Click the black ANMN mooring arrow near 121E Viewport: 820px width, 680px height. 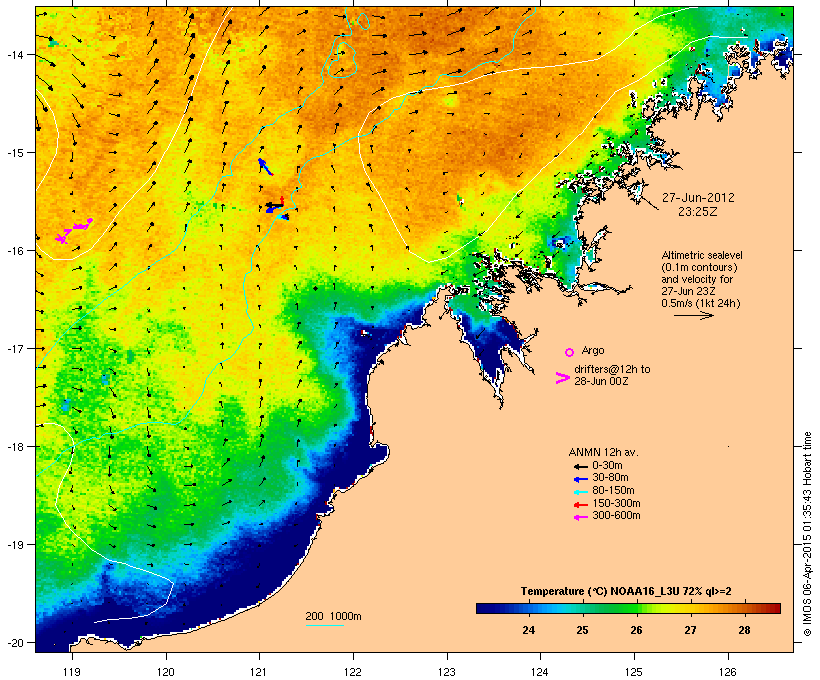[x=274, y=205]
